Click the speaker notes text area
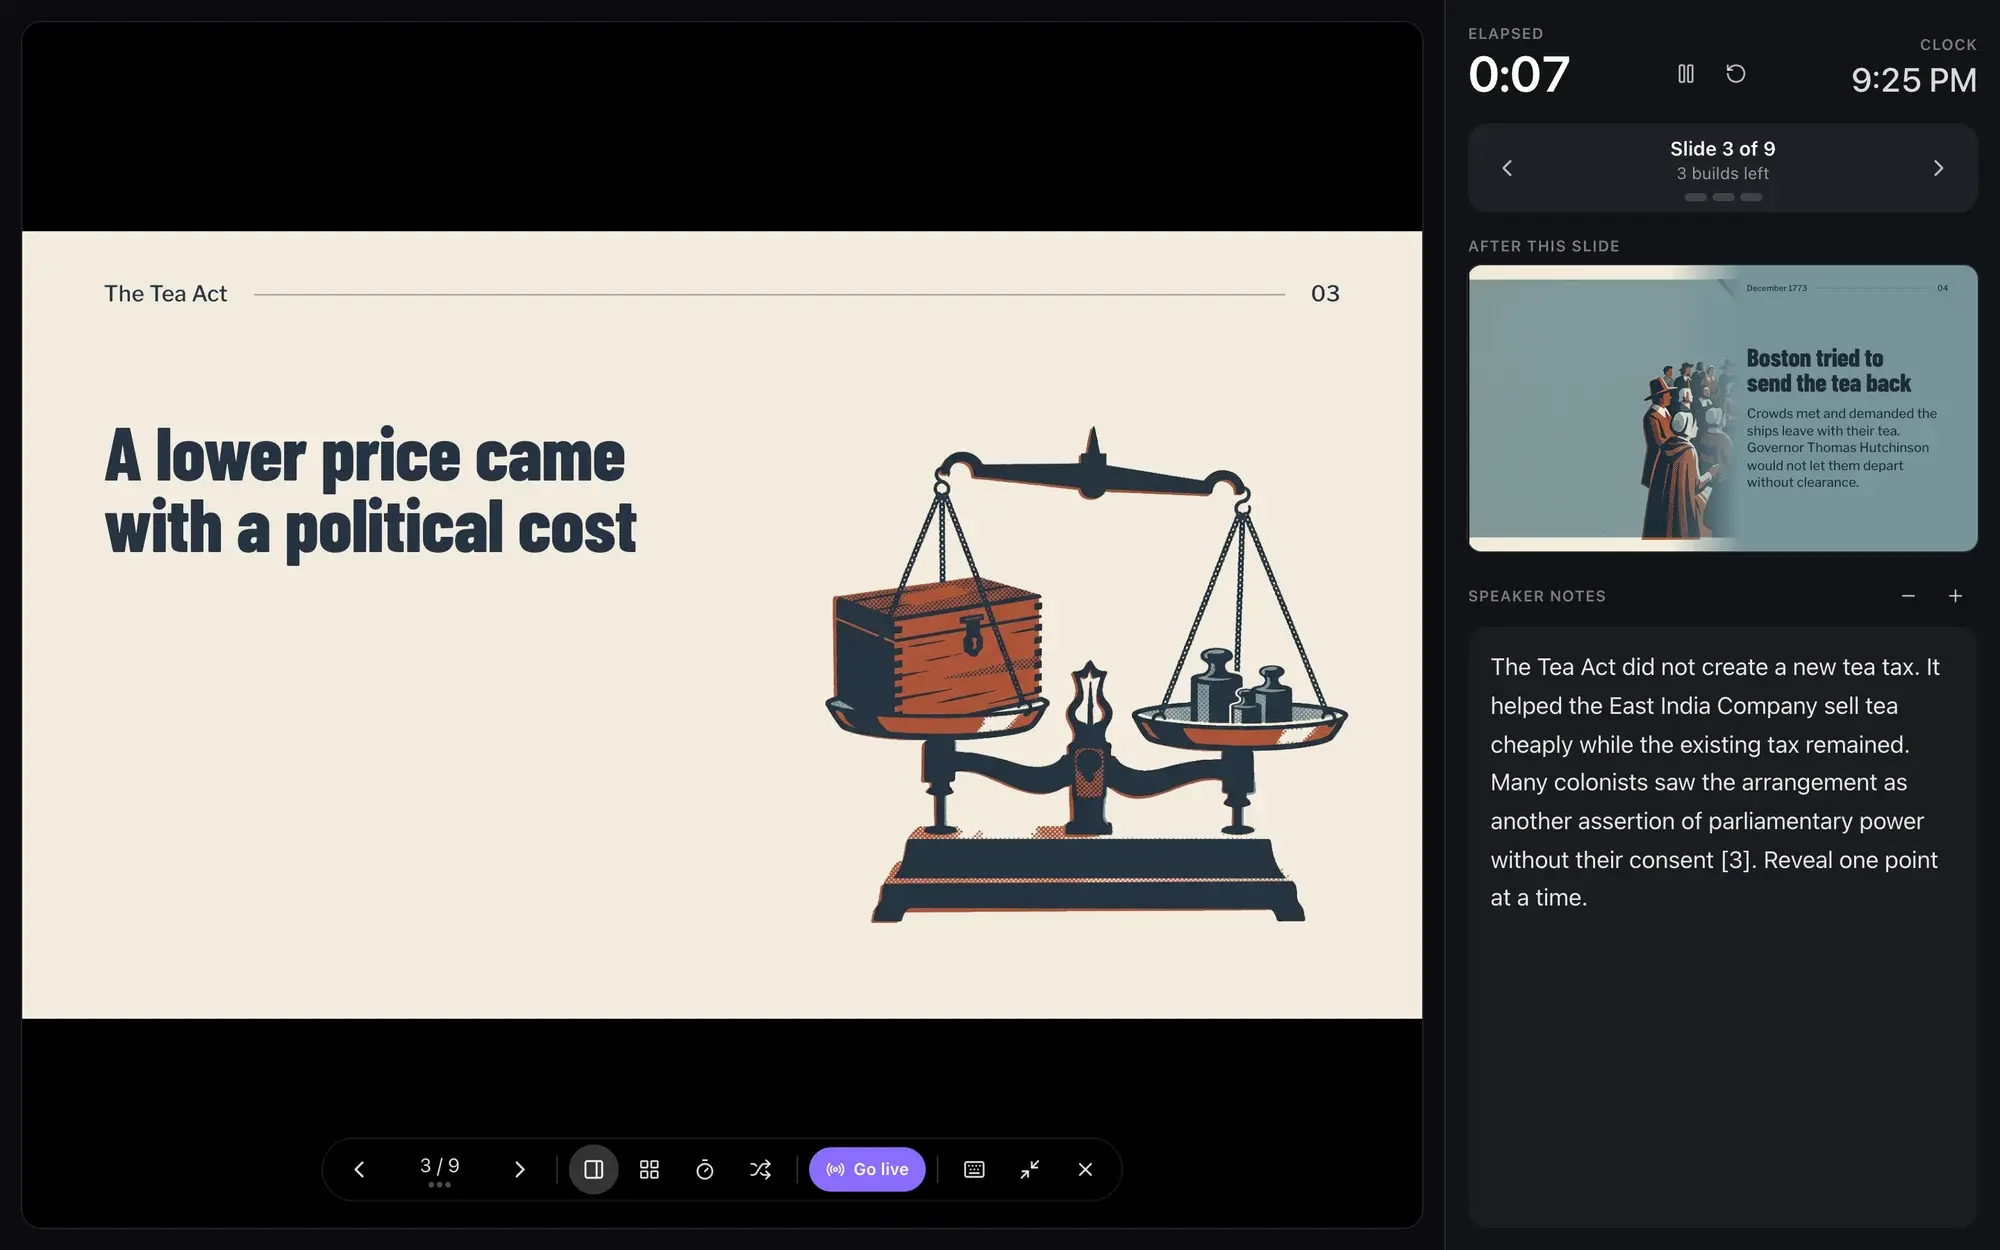 [1722, 927]
